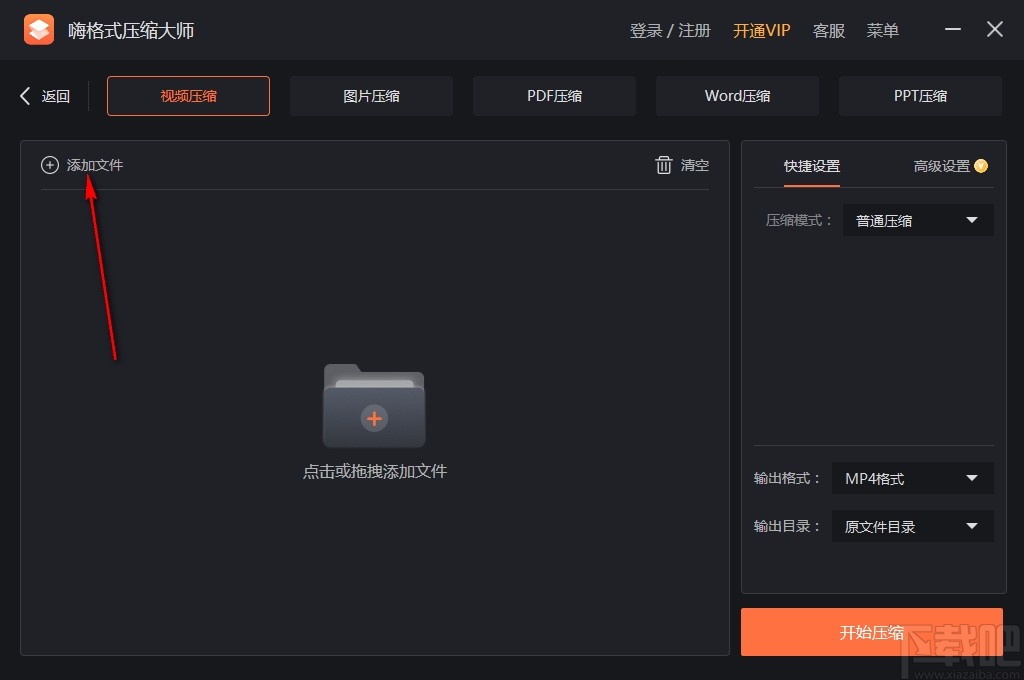1024x680 pixels.
Task: Select the 视频压缩 compression mode
Action: 187,95
